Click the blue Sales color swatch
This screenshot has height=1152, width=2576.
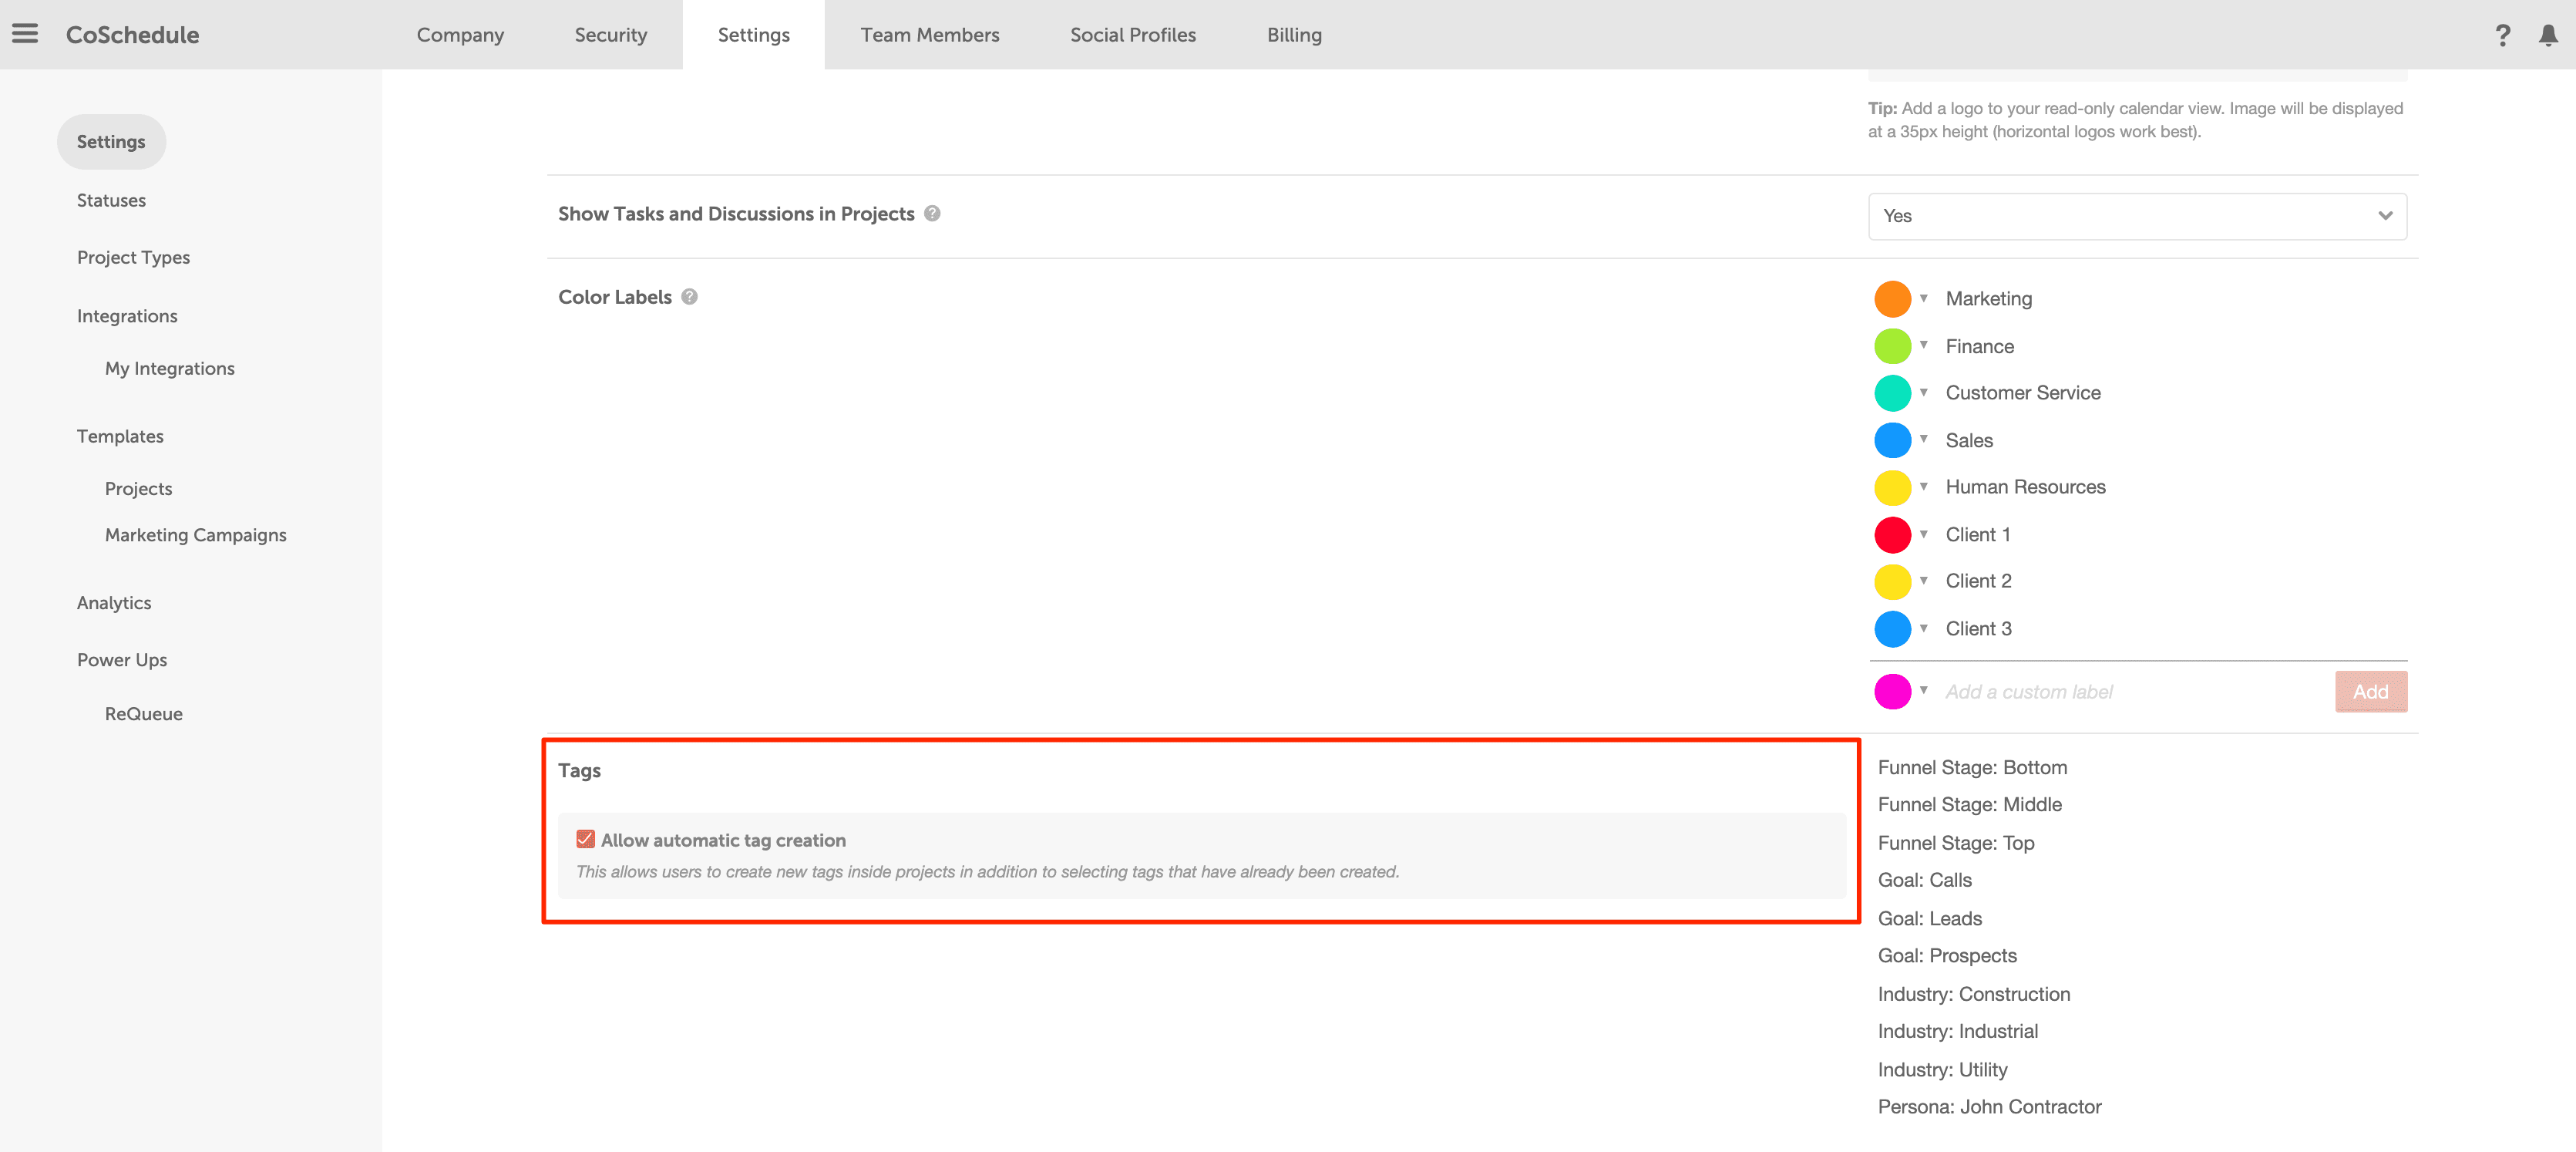1892,440
